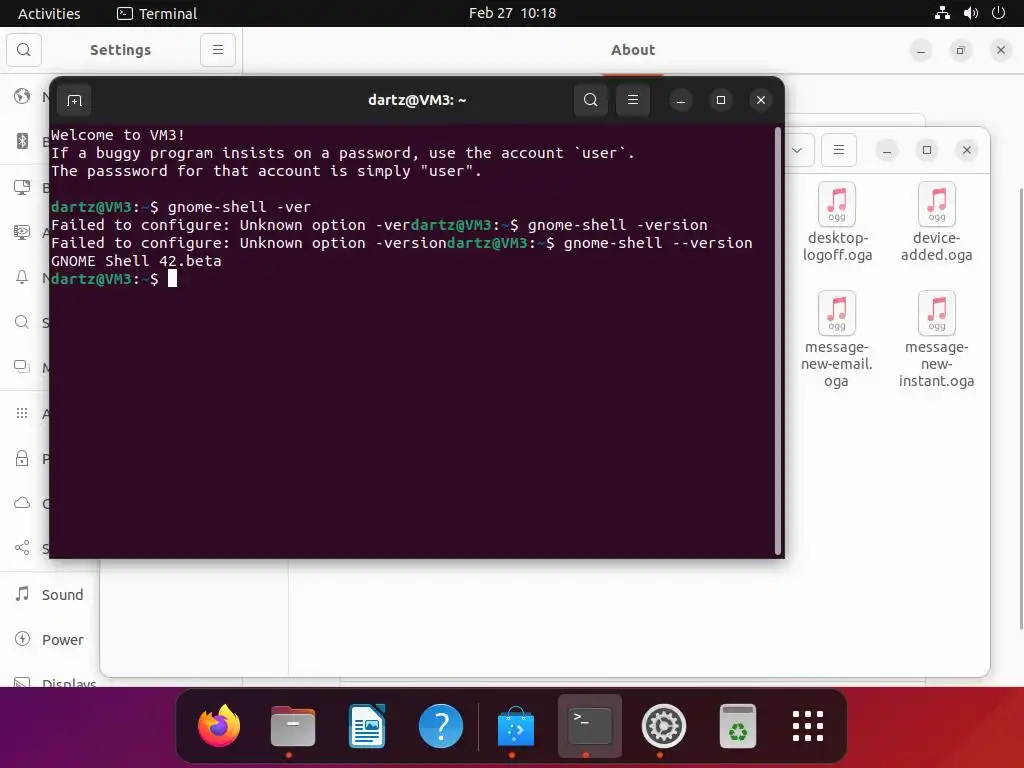Click the grid Applications icon in Settings sidebar
This screenshot has width=1024, height=768.
pos(22,413)
